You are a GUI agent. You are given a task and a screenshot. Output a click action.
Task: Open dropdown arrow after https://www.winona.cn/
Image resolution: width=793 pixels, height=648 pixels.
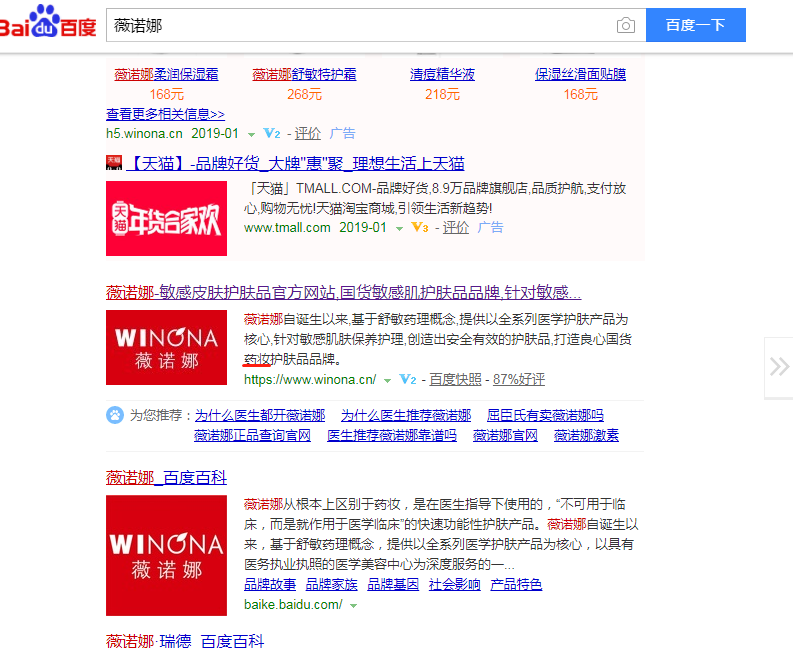387,381
